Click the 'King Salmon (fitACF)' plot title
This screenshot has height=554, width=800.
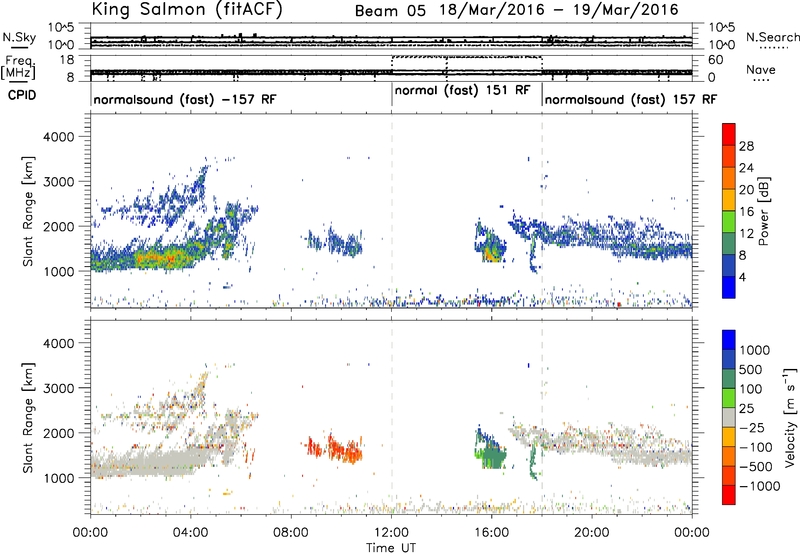pyautogui.click(x=187, y=9)
